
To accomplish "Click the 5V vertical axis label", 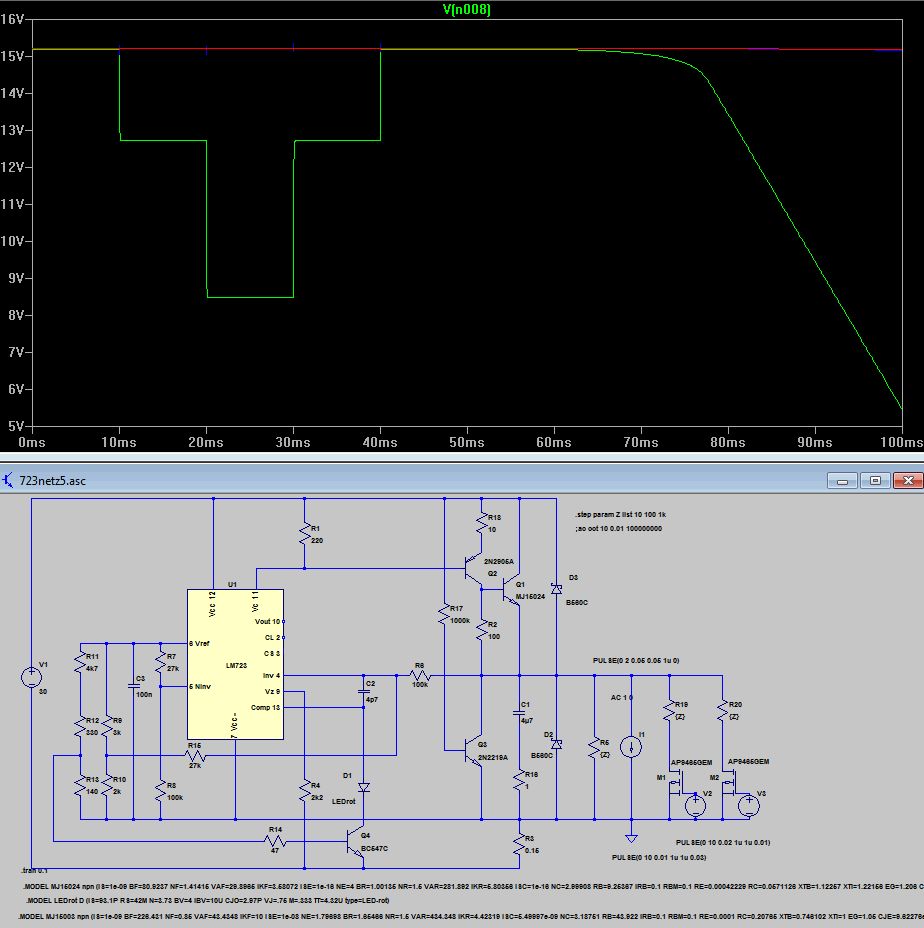I will [x=16, y=426].
